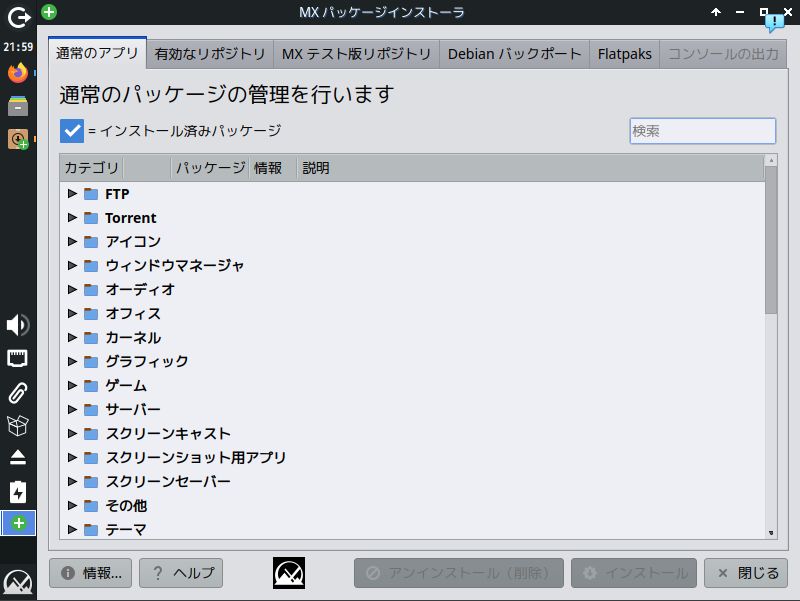Open the MX テスト版リポジトリ tab
Viewport: 800px width, 601px height.
point(356,54)
